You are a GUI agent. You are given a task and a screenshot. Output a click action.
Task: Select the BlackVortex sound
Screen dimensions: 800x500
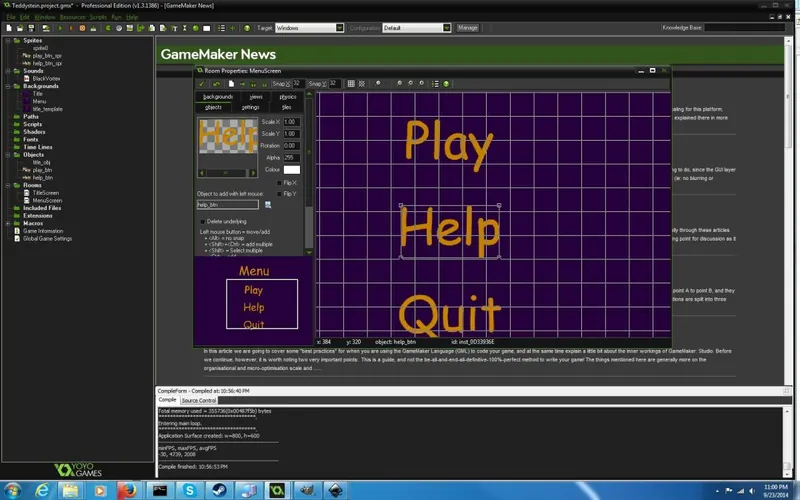click(46, 79)
